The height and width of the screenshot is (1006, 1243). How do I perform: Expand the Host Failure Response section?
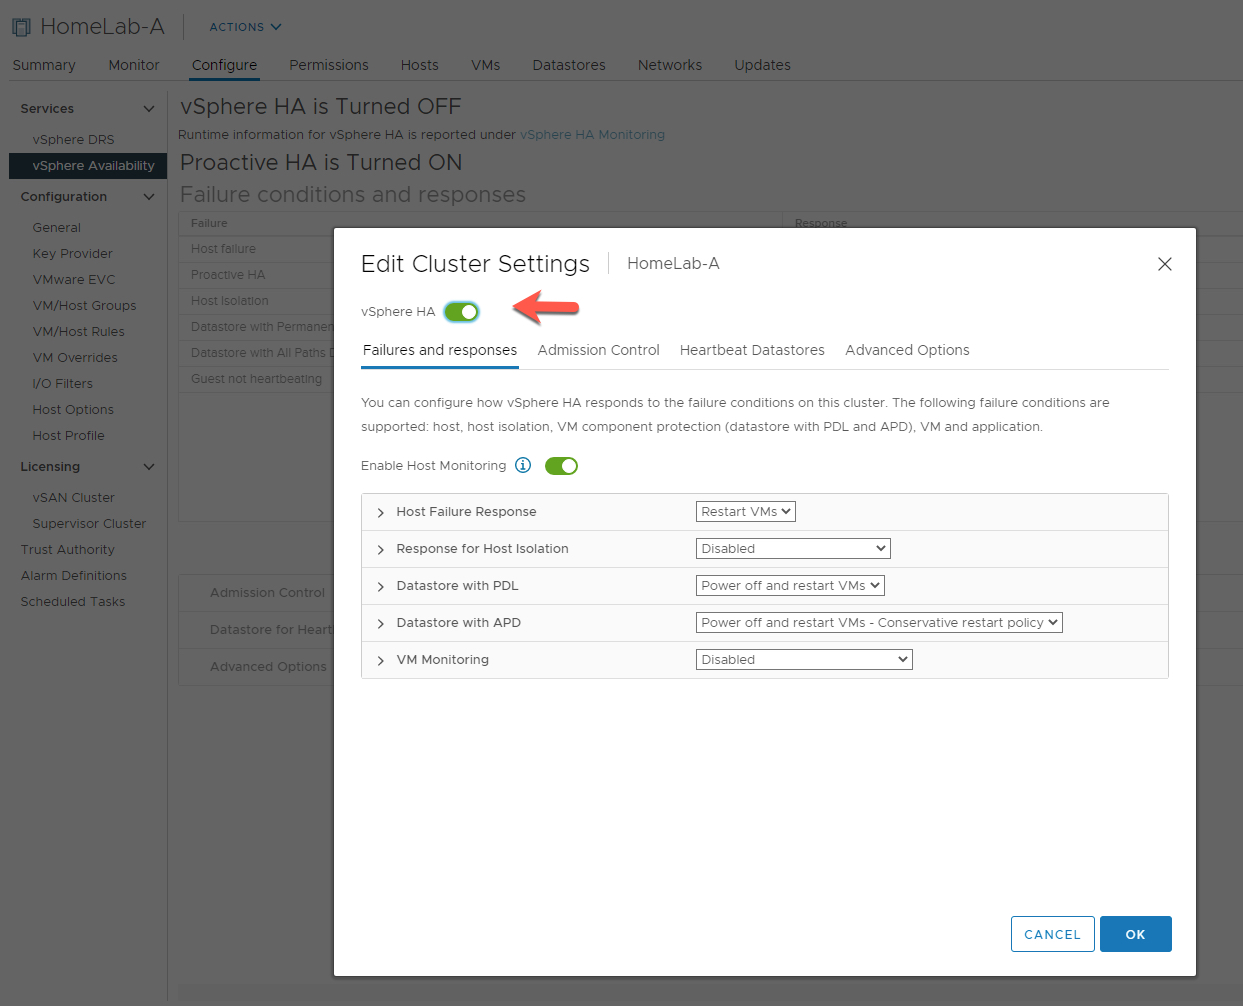(x=379, y=511)
